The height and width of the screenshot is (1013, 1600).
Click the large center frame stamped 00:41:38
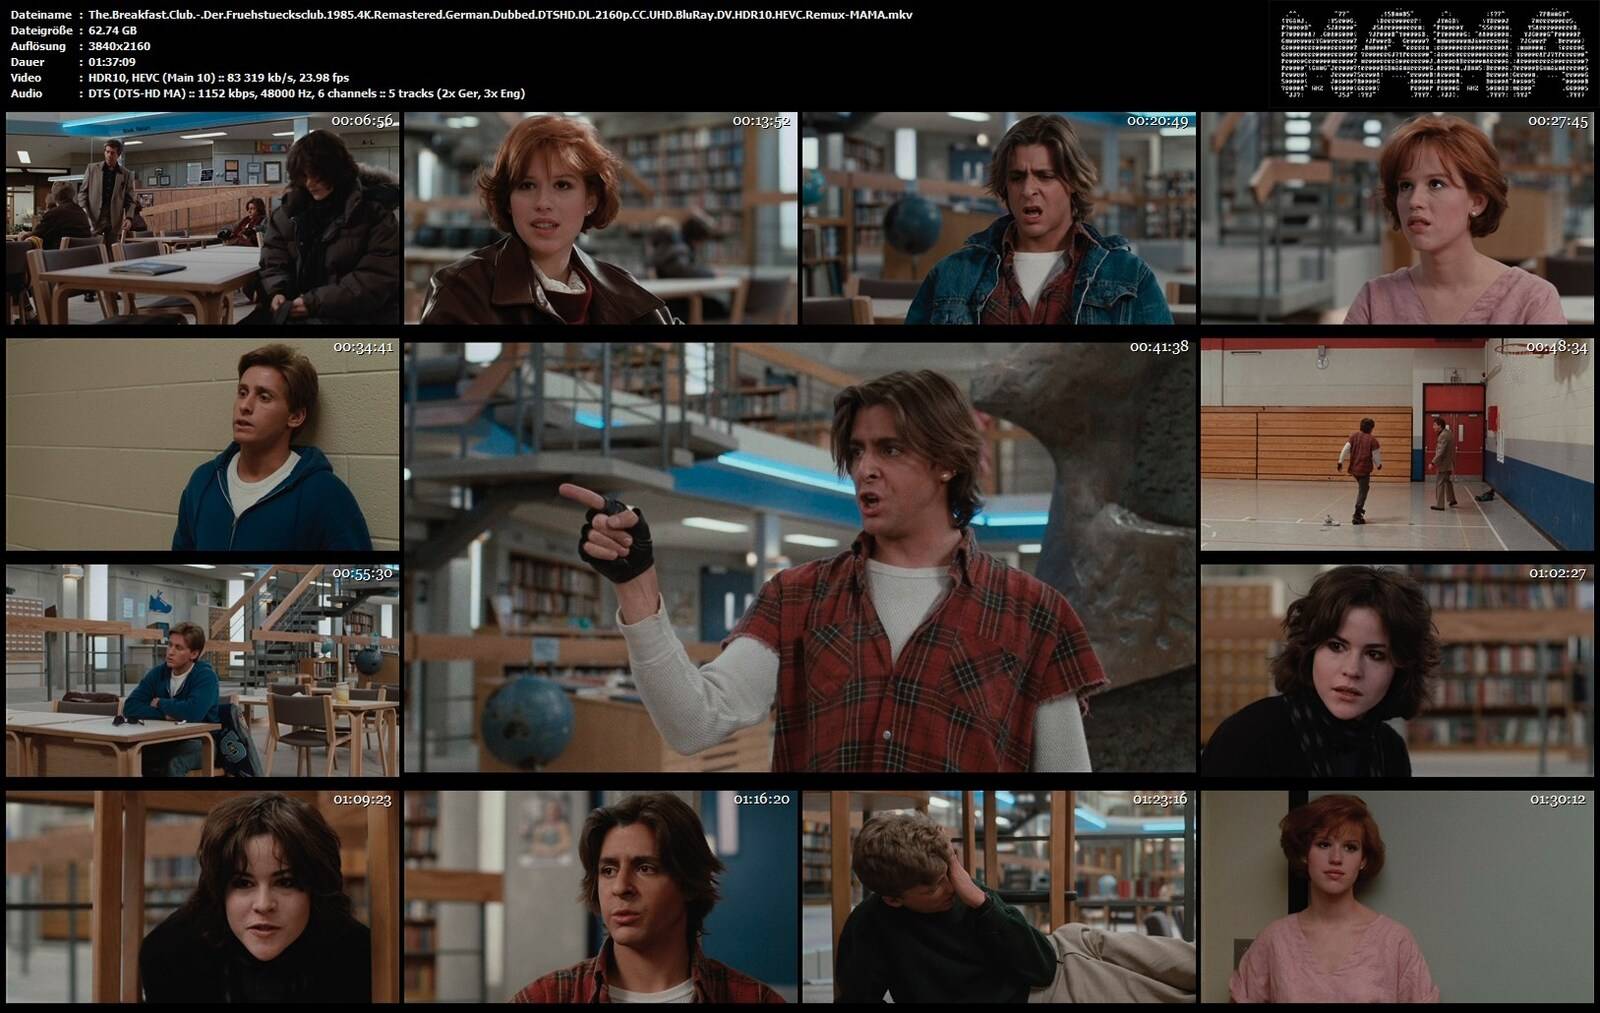(800, 557)
